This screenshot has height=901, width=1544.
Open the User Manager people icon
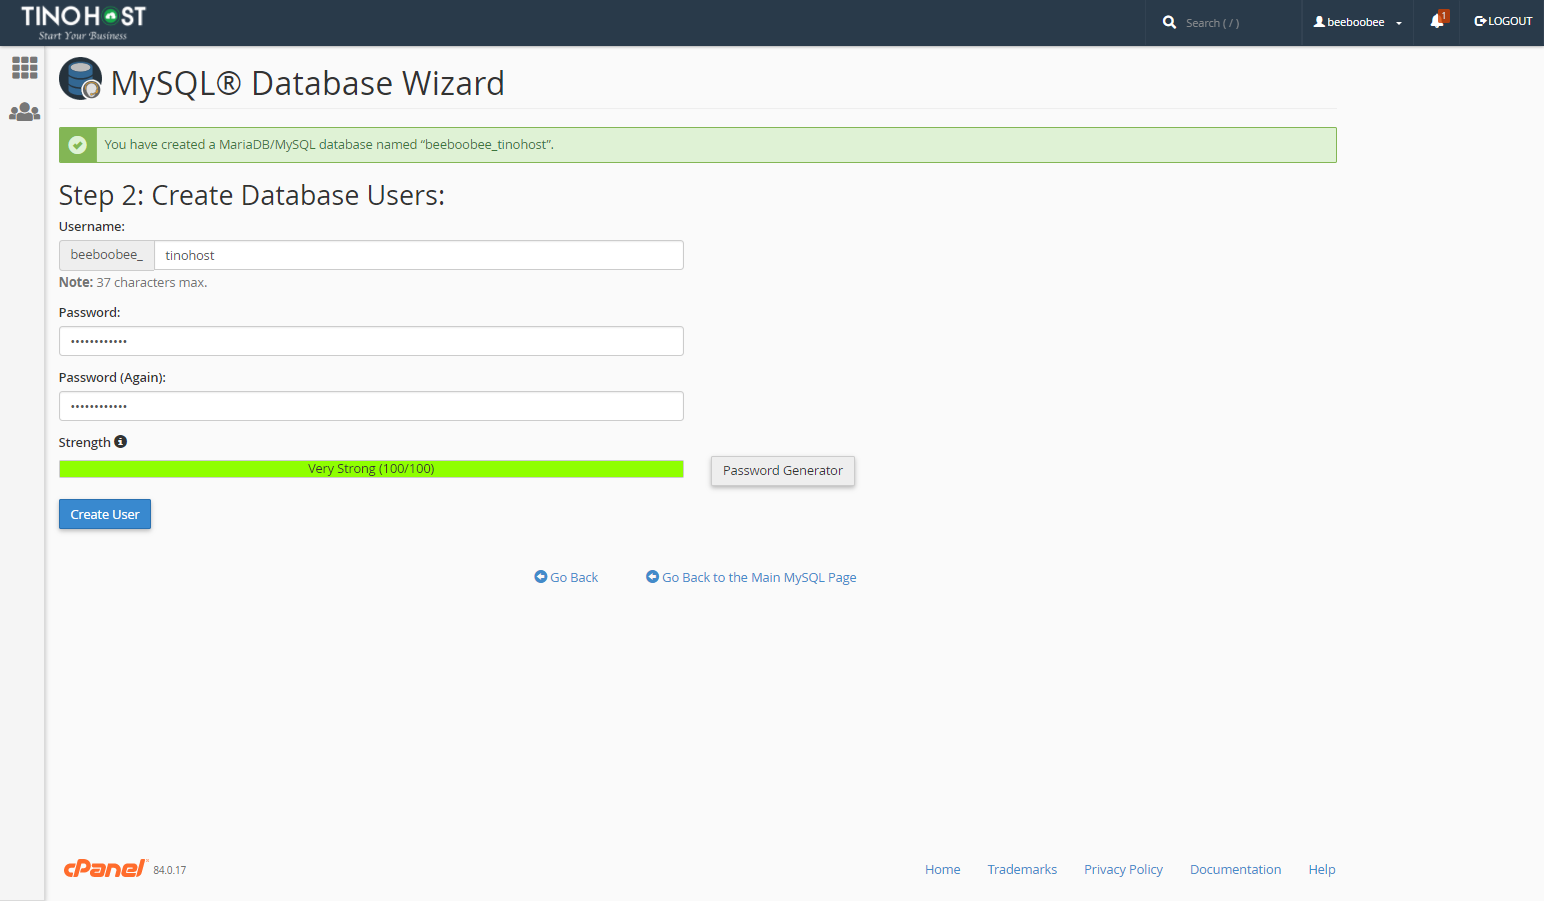pos(24,112)
